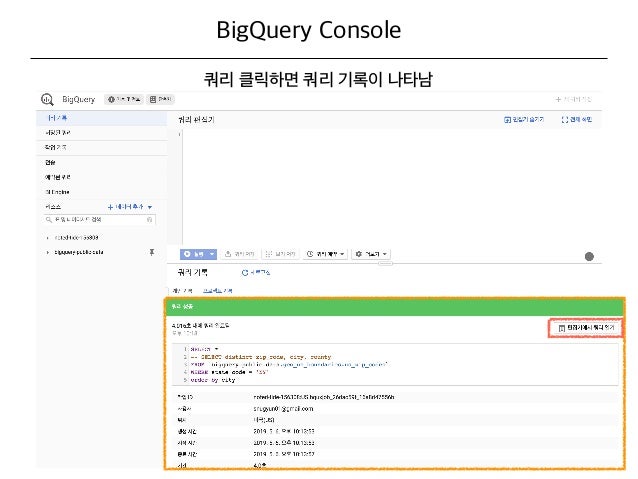
Task: Click the user email ending in gmail.com
Action: (x=283, y=409)
